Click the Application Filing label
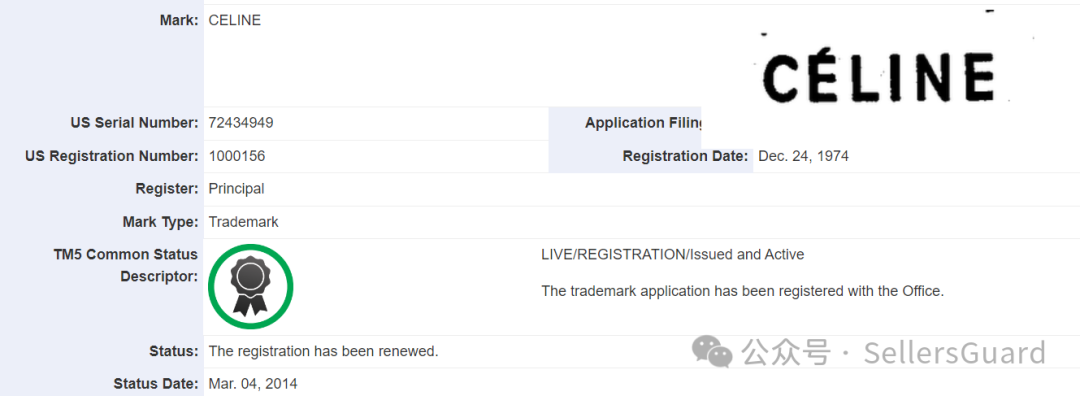 (643, 123)
